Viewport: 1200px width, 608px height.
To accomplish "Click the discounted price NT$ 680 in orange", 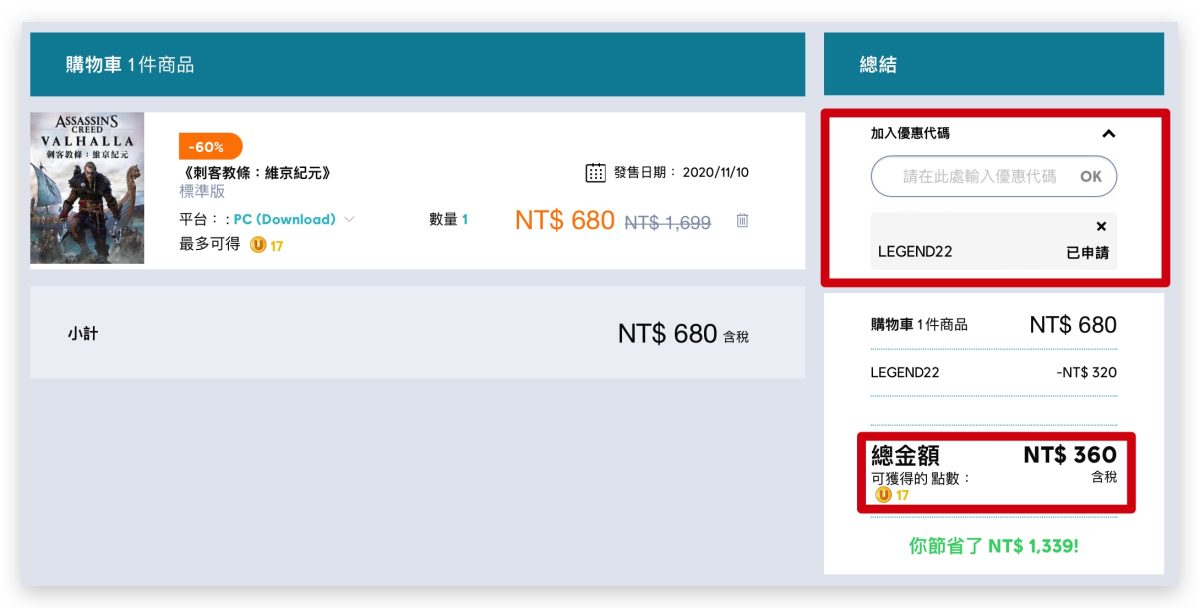I will point(564,221).
